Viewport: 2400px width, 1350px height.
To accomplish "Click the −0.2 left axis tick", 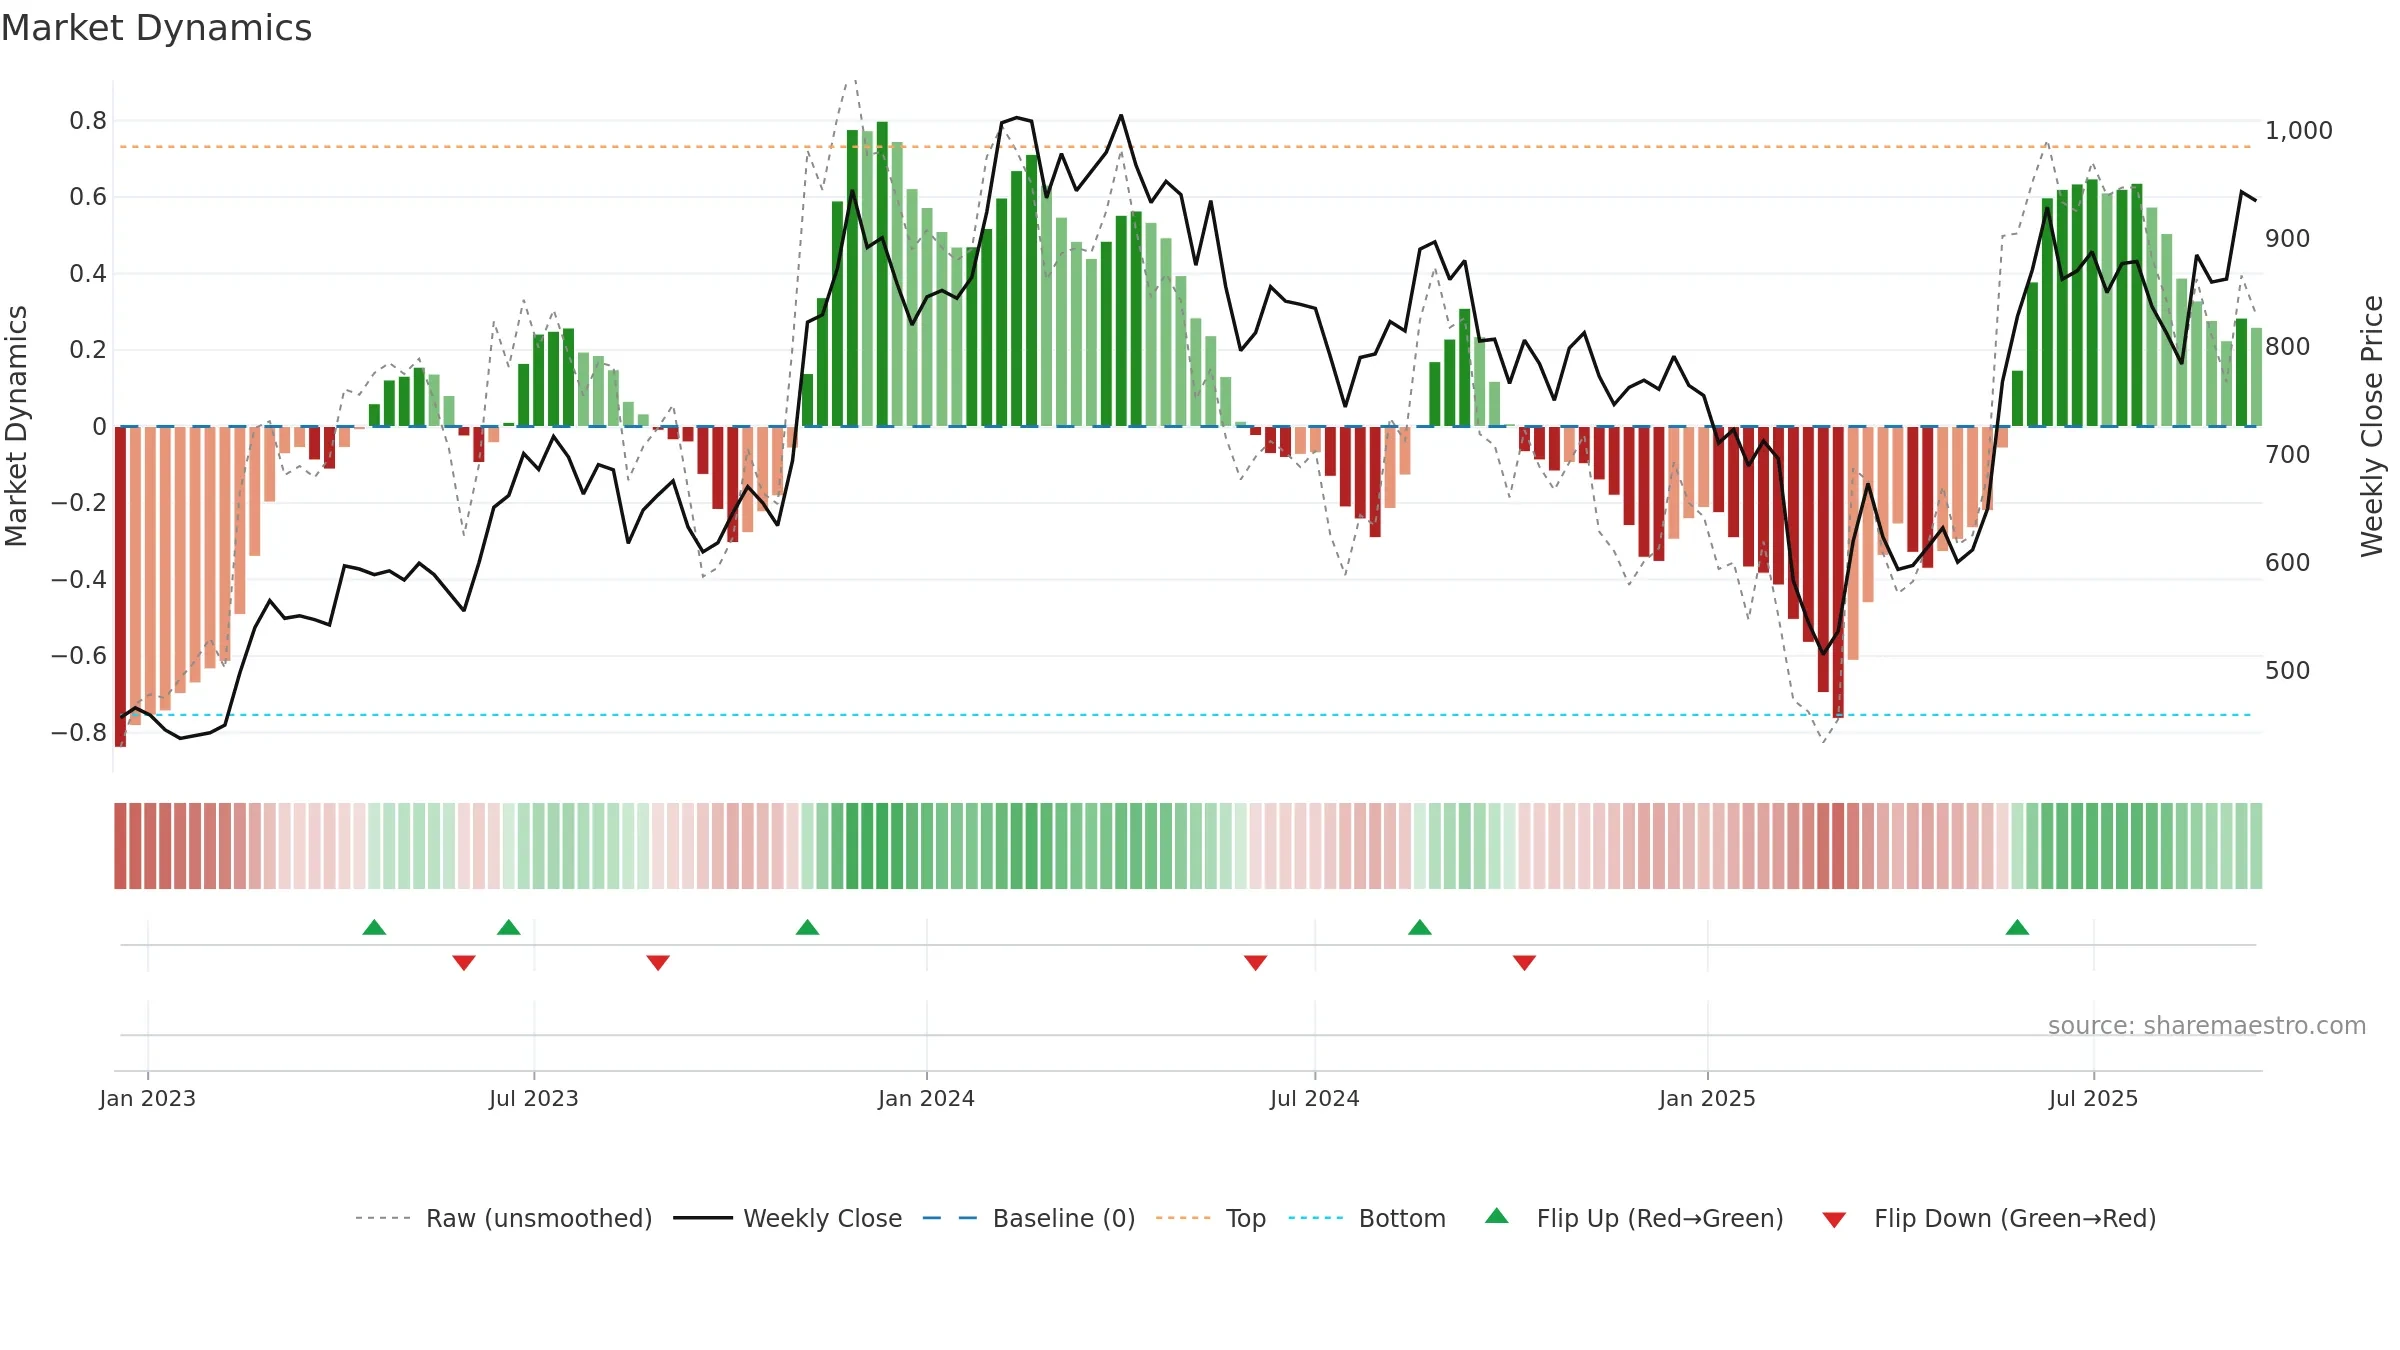I will [x=79, y=503].
